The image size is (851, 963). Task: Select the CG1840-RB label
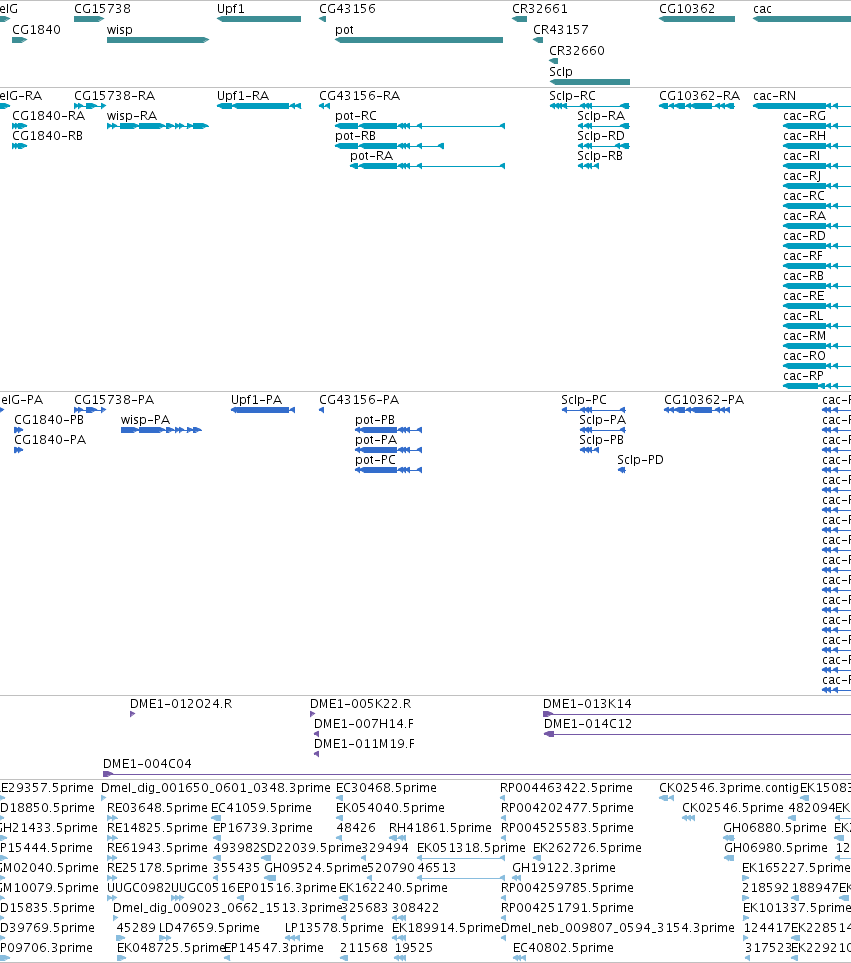click(x=47, y=136)
